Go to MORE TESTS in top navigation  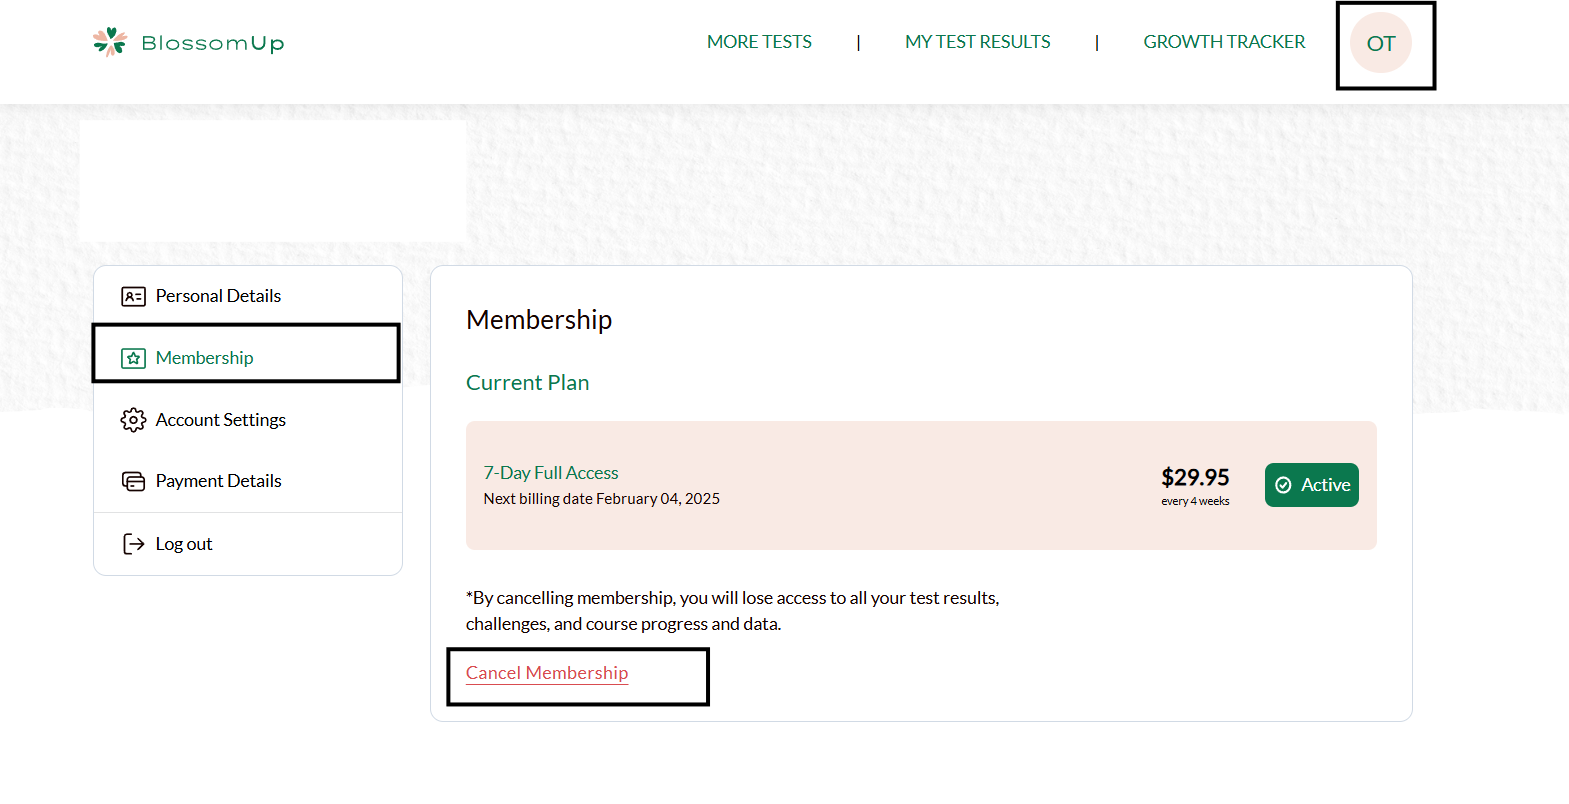click(759, 42)
